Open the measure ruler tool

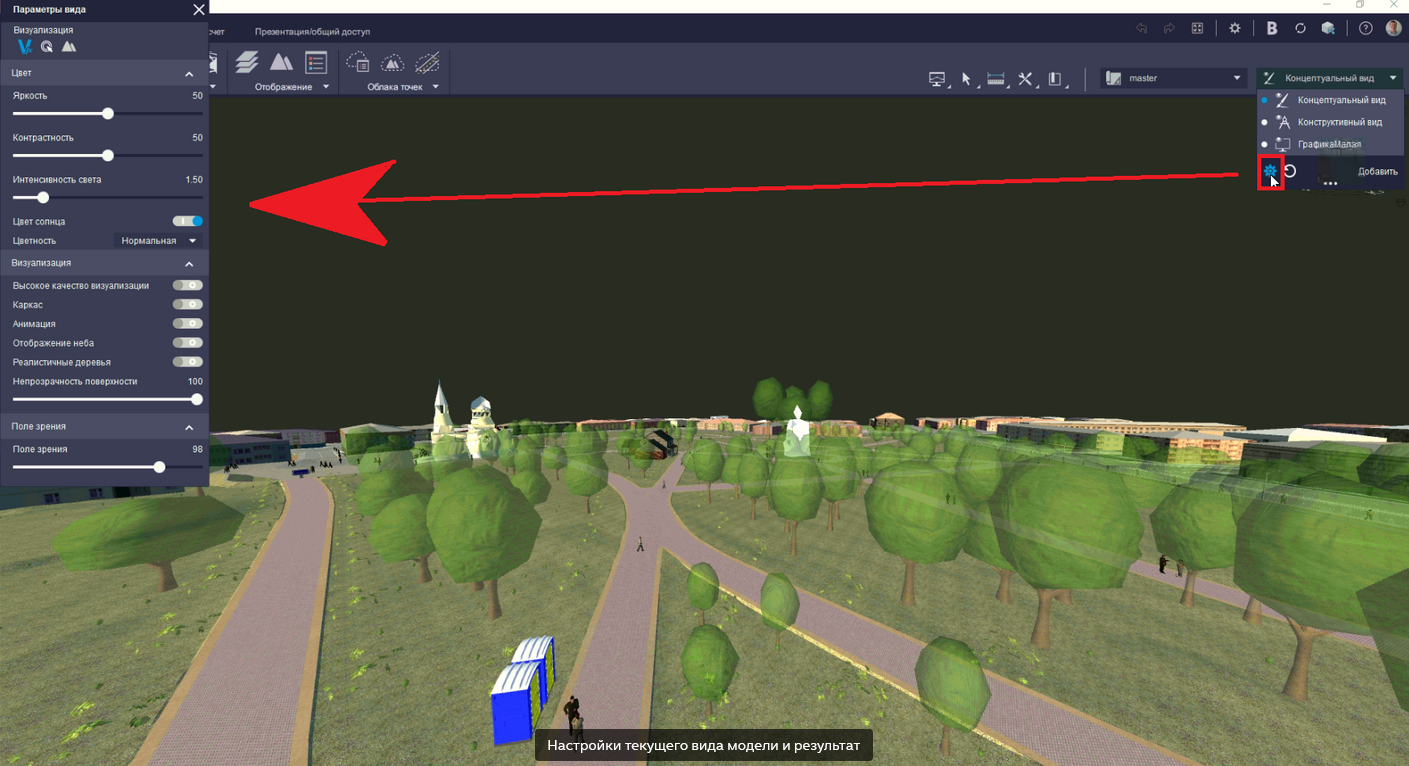(x=995, y=79)
